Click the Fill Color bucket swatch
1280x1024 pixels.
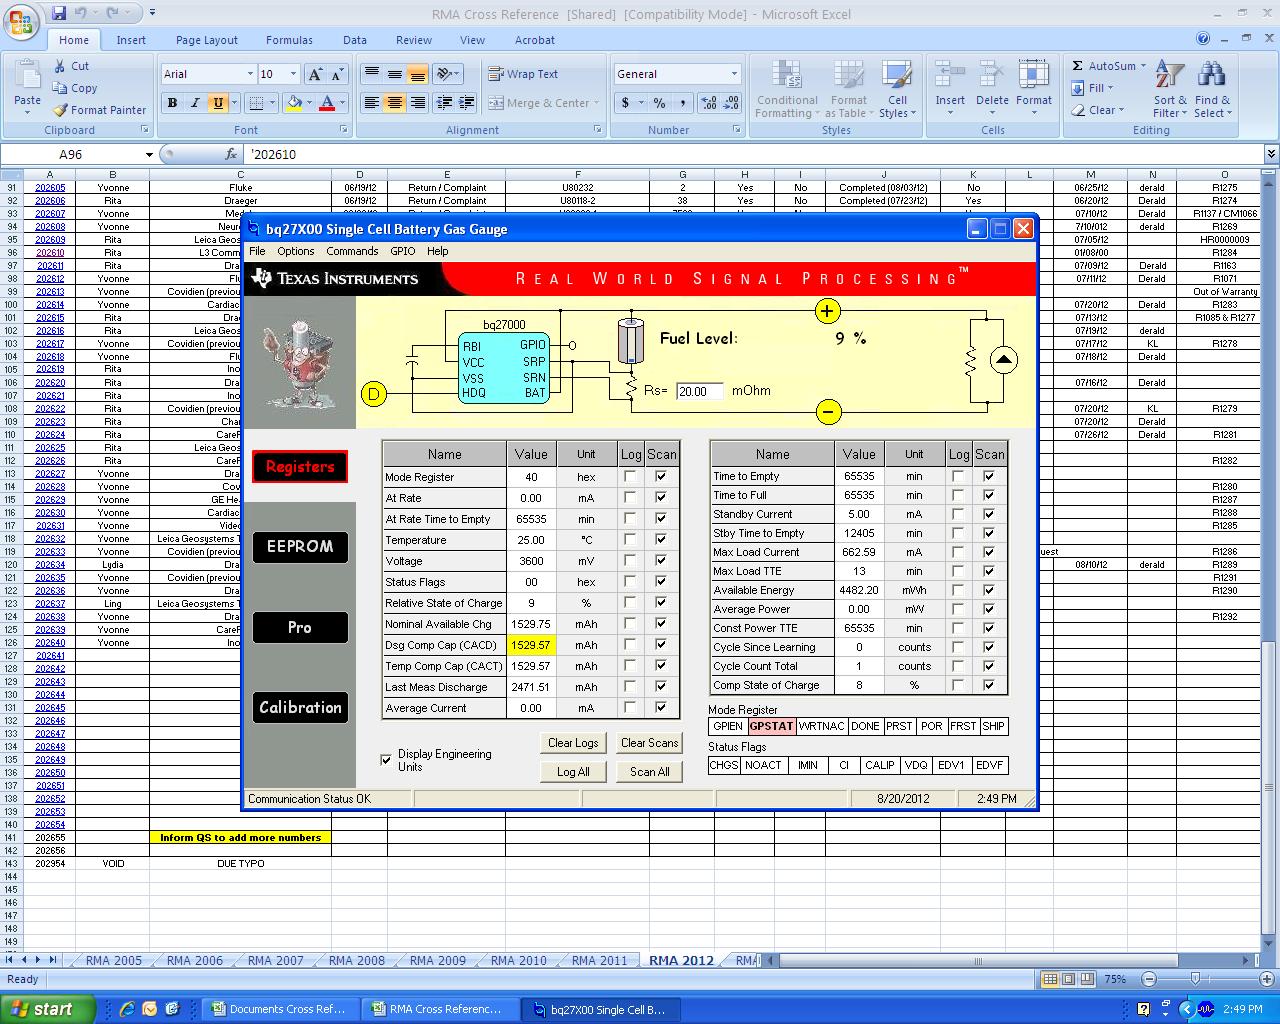(294, 103)
